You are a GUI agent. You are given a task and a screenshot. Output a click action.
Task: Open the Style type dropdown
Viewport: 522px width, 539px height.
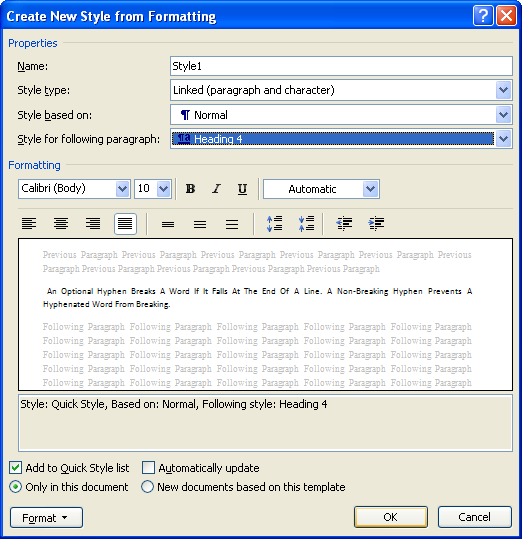pyautogui.click(x=503, y=90)
